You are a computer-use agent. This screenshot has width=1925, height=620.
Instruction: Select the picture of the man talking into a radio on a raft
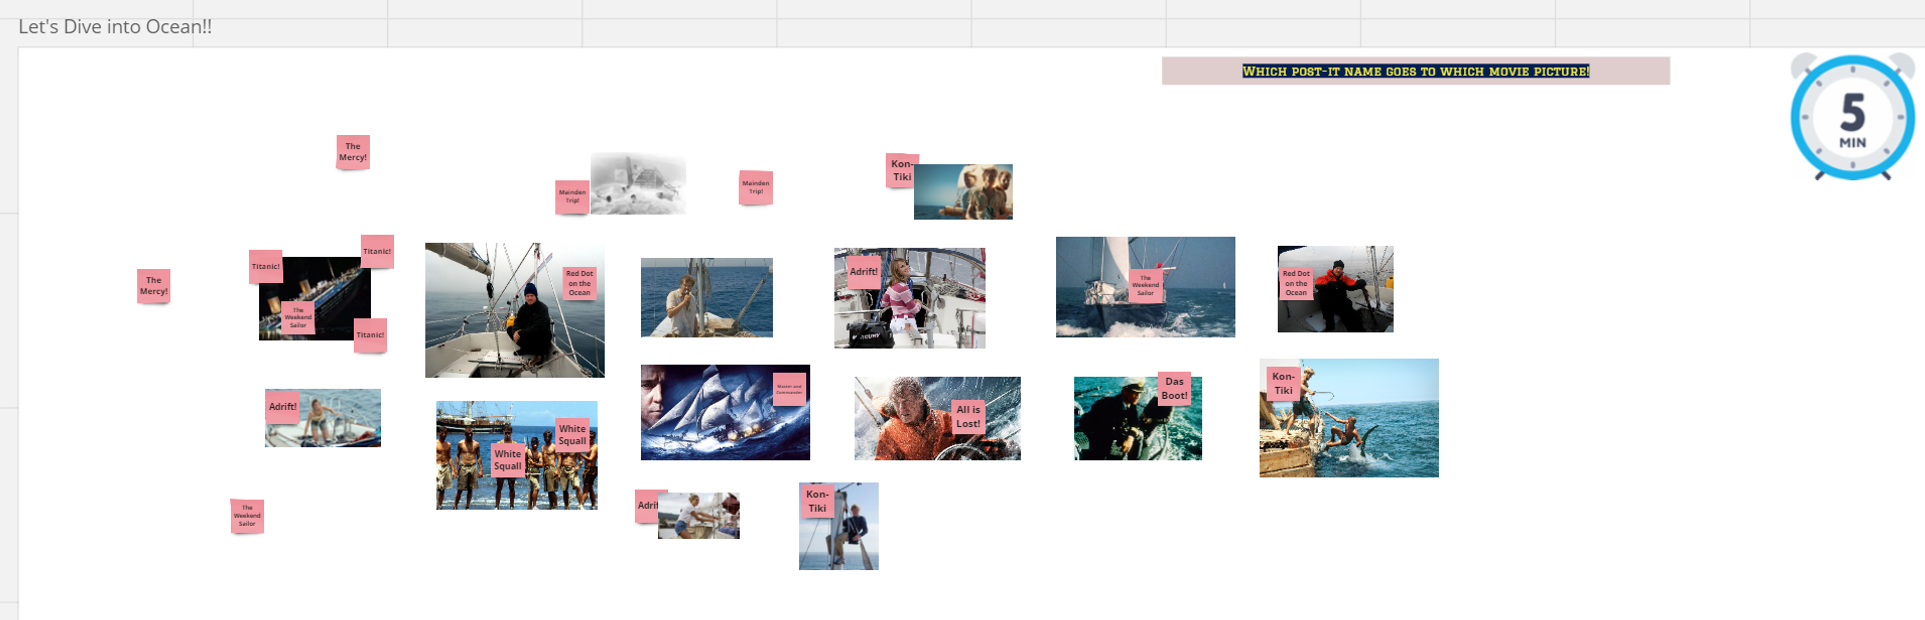pos(707,297)
